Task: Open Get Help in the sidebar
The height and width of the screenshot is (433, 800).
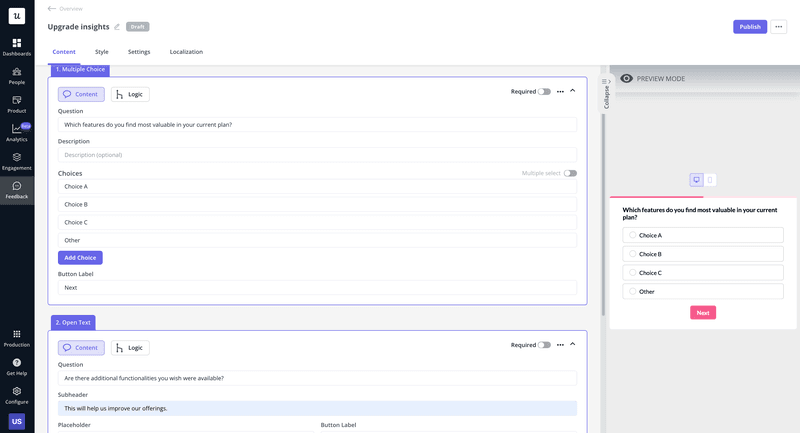Action: click(17, 363)
